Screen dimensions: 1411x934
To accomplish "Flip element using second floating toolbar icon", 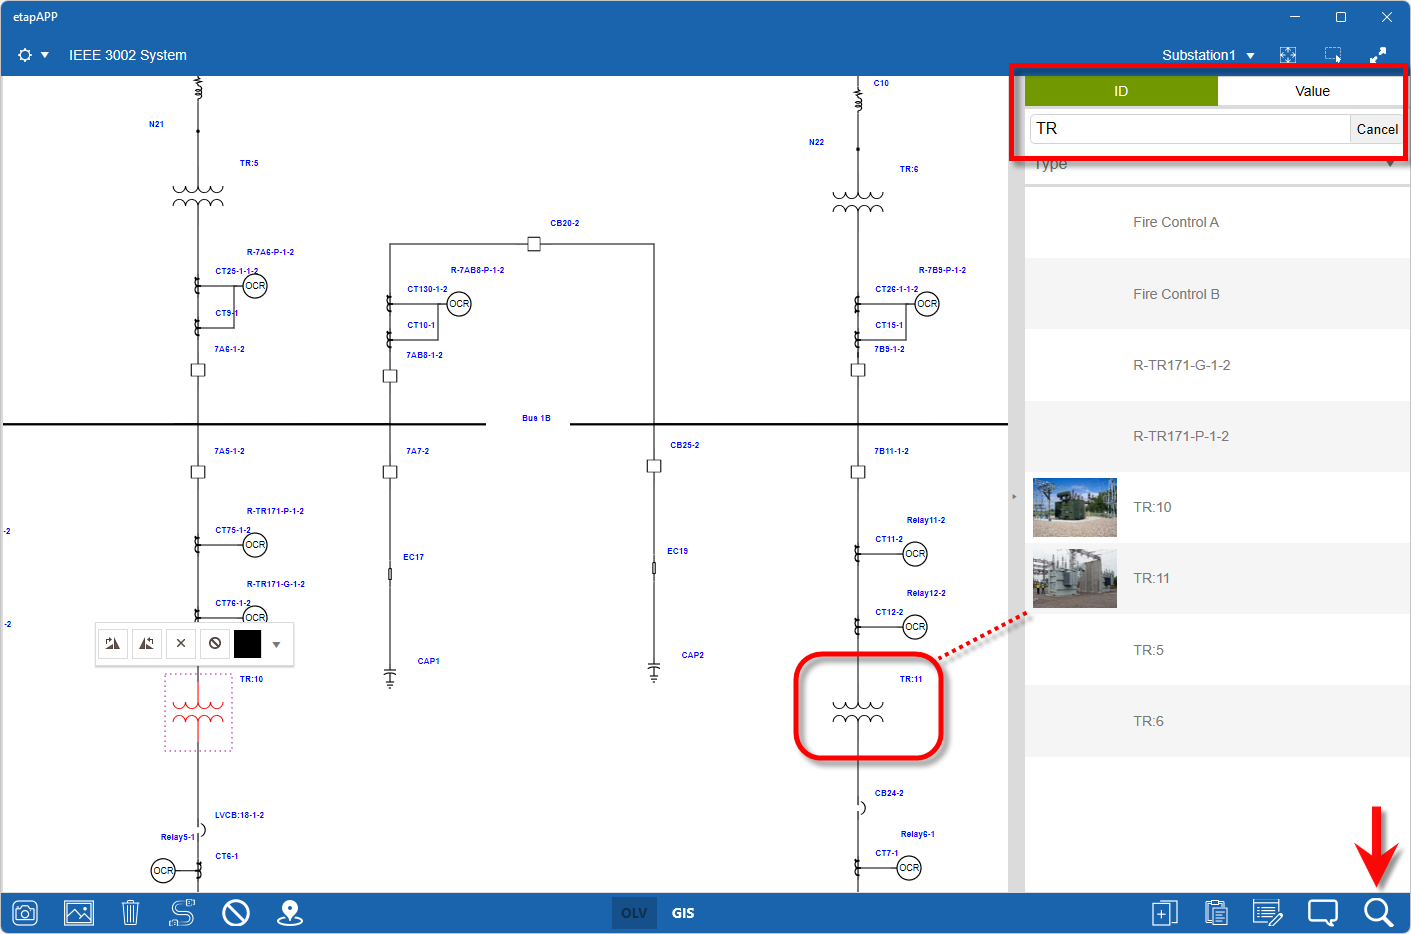I will 147,644.
